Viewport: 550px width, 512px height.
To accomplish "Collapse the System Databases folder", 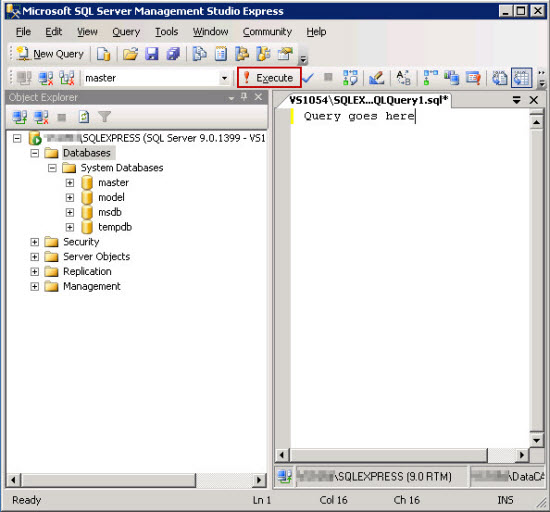I will coord(52,168).
